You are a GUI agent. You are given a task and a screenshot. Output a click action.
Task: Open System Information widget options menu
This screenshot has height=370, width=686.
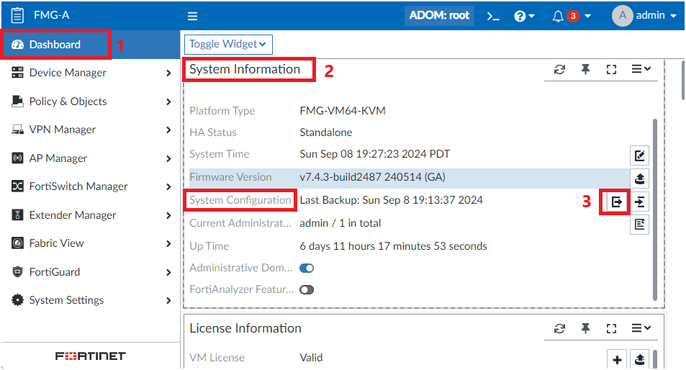point(641,69)
